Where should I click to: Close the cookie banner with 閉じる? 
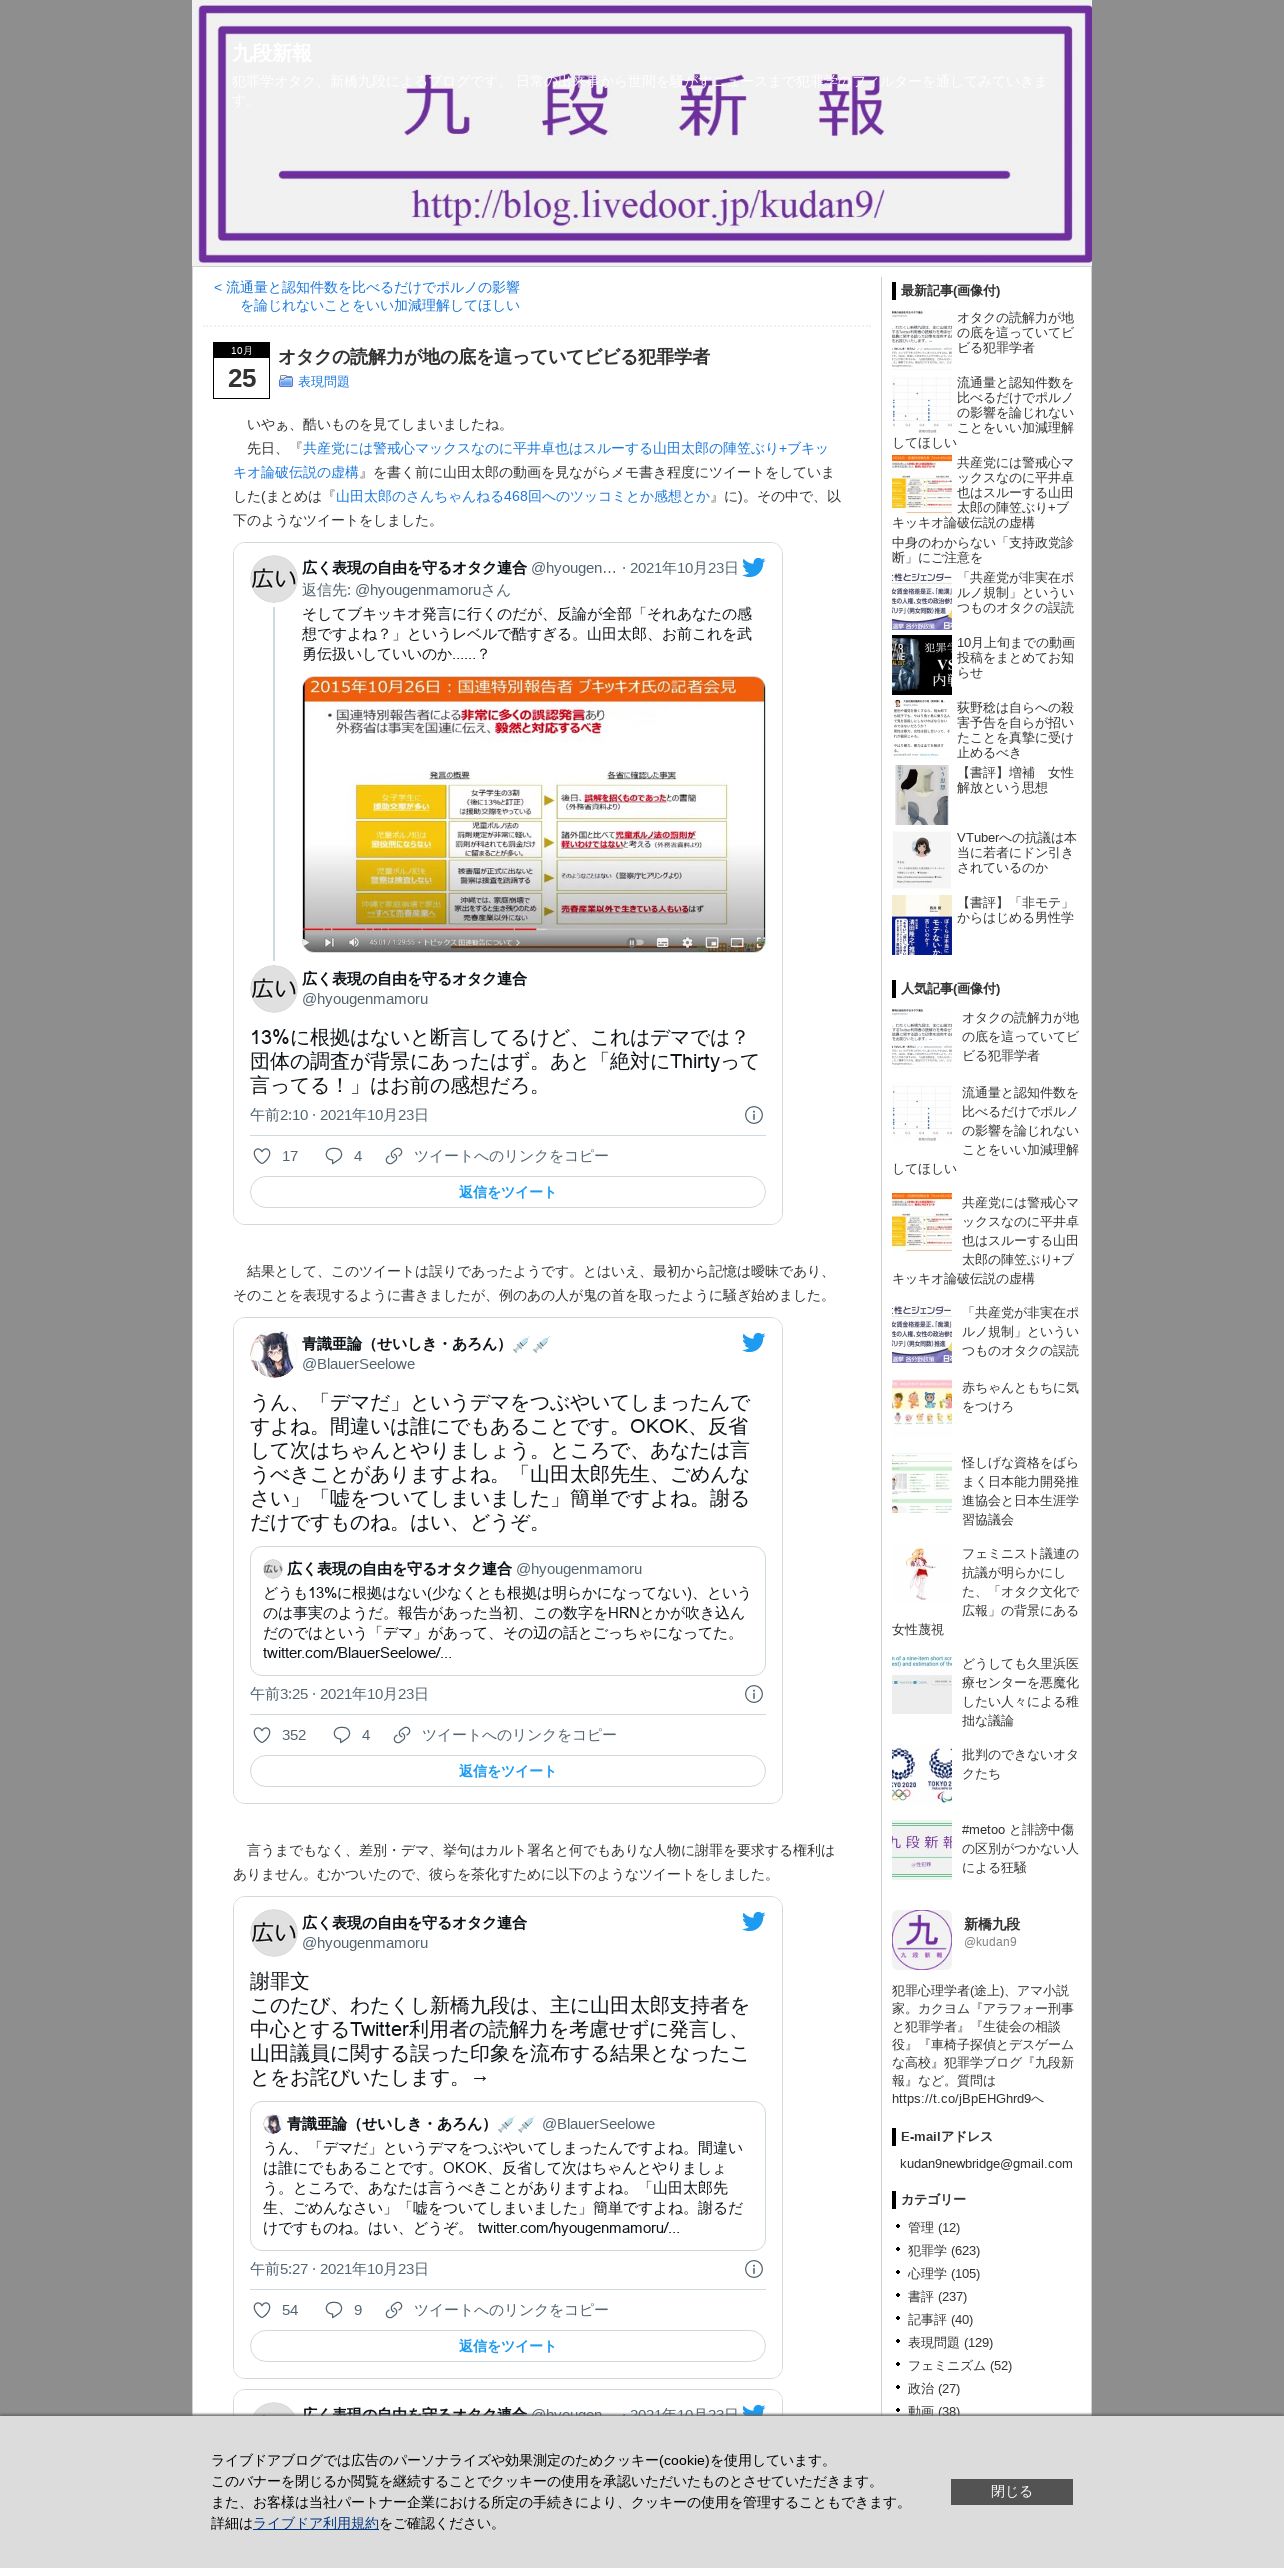coord(1011,2491)
